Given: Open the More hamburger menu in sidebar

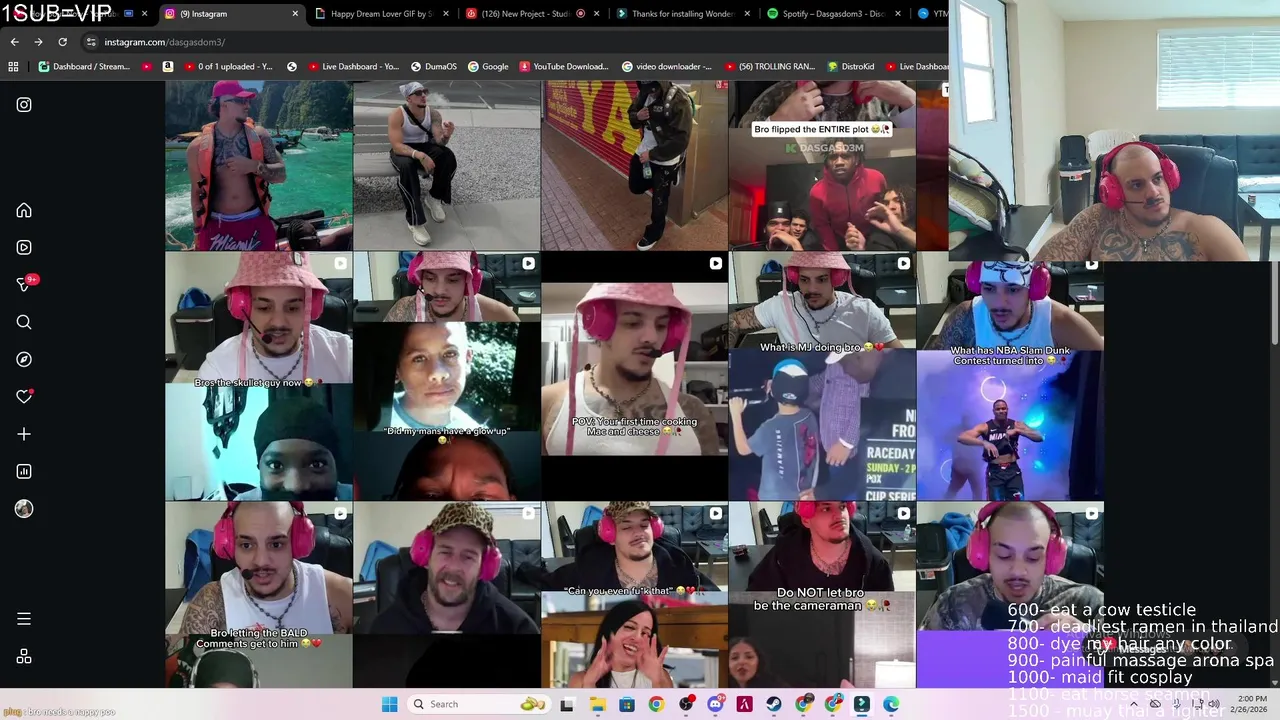Looking at the screenshot, I should pyautogui.click(x=24, y=619).
